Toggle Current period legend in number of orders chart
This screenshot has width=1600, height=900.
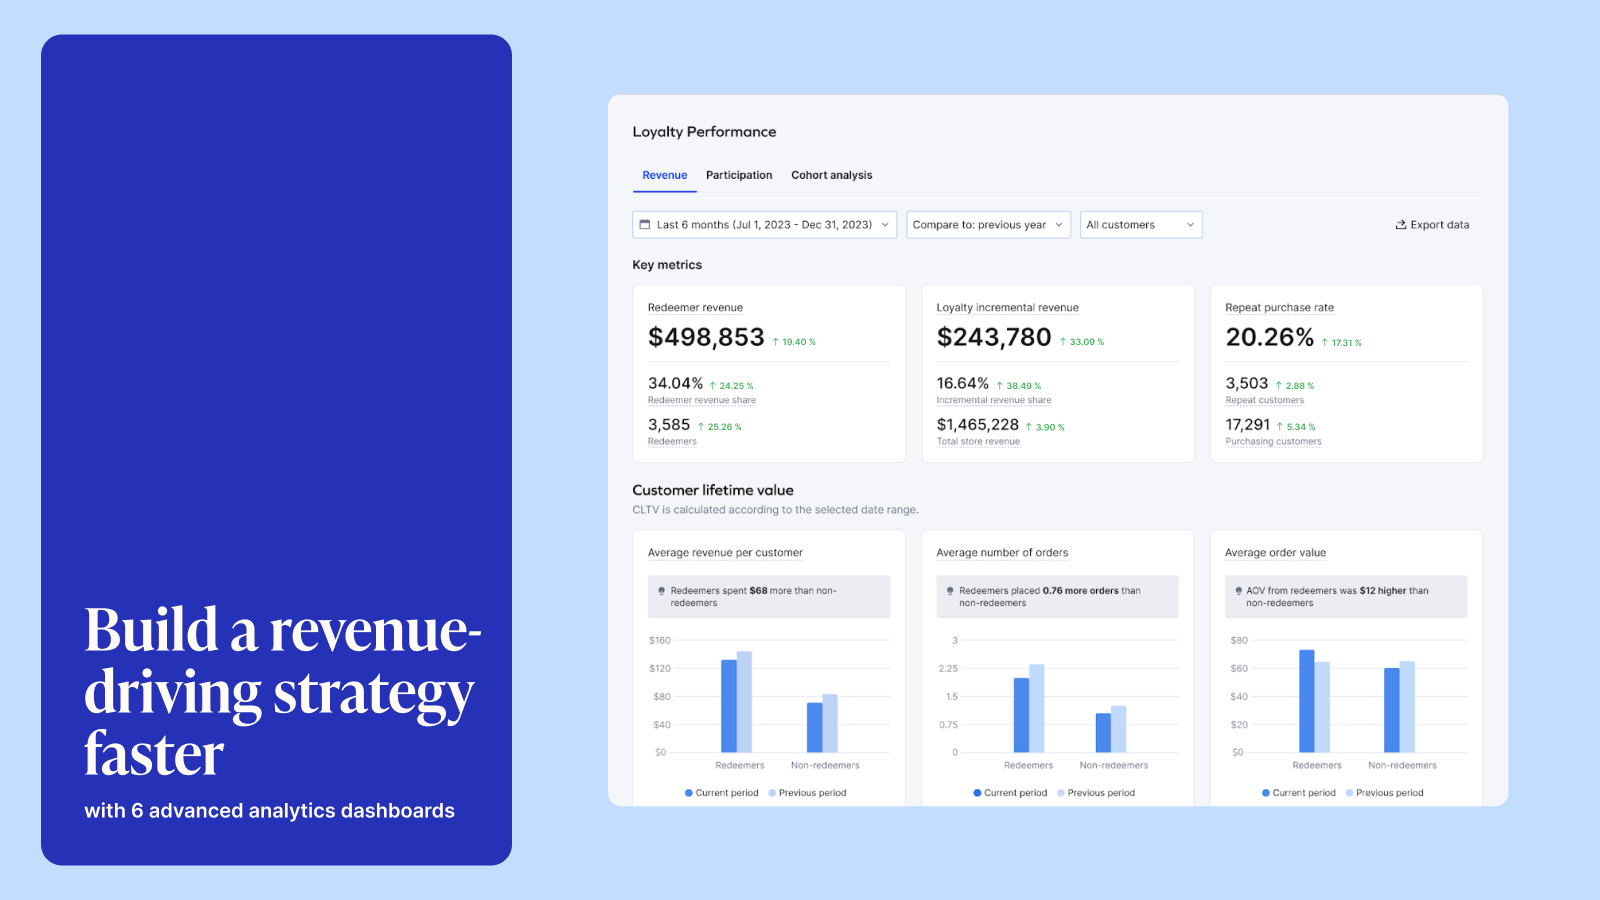pyautogui.click(x=1010, y=793)
